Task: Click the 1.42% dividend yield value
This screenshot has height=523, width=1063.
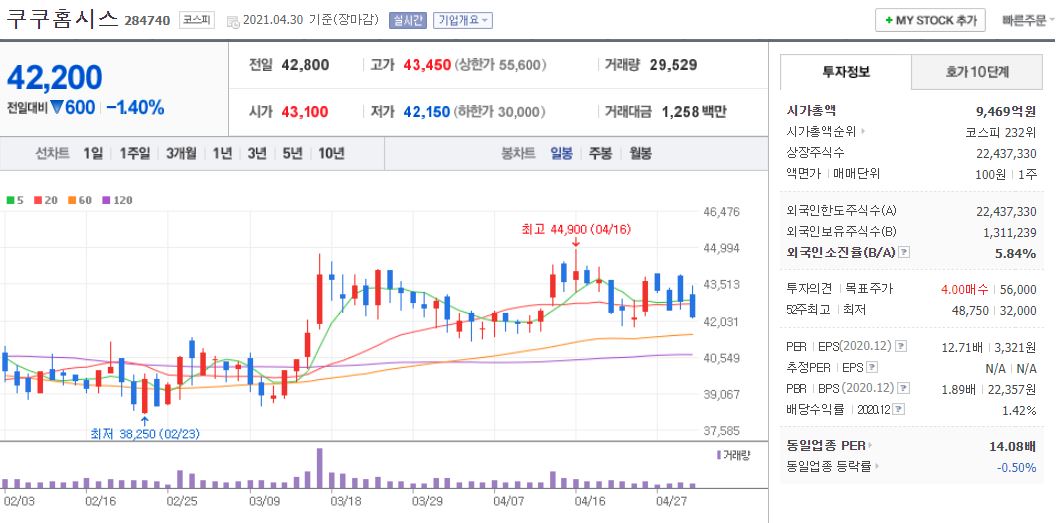Action: [x=1019, y=410]
